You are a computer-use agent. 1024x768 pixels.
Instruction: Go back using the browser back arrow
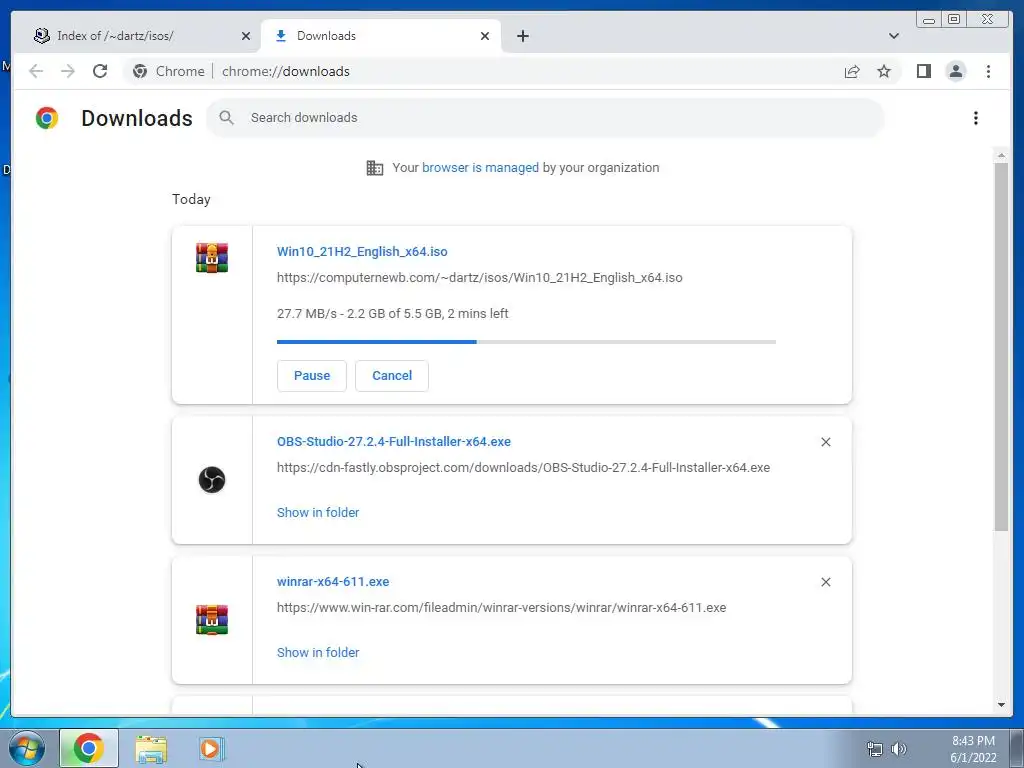(x=36, y=71)
